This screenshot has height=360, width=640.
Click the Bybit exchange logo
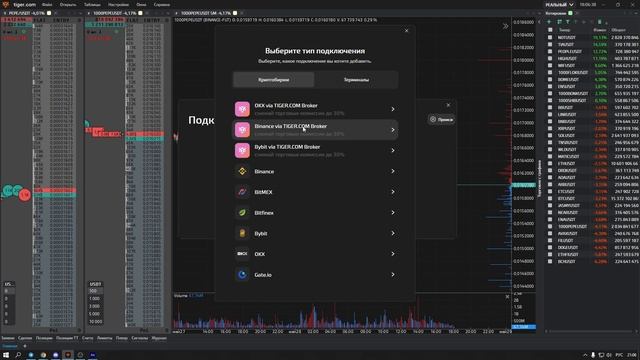coord(242,233)
